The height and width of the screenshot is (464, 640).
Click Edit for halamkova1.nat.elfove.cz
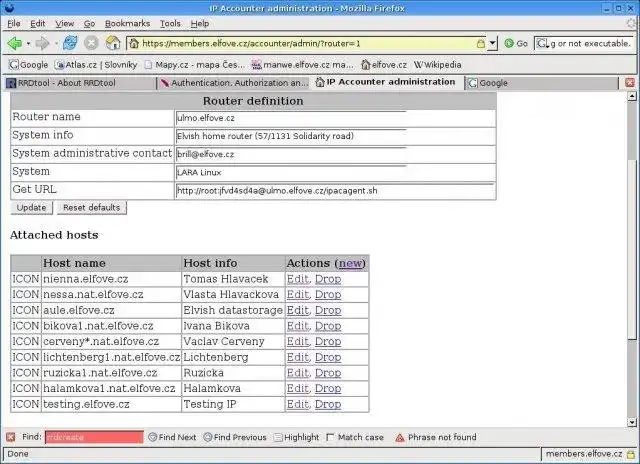pos(298,389)
